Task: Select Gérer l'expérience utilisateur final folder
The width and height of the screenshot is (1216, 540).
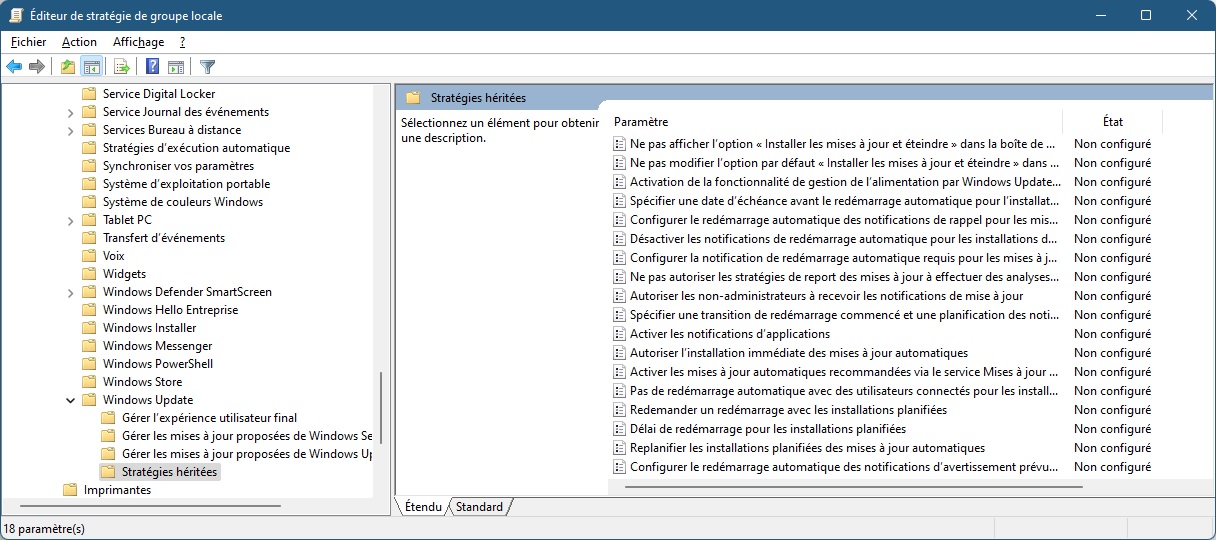Action: 209,418
